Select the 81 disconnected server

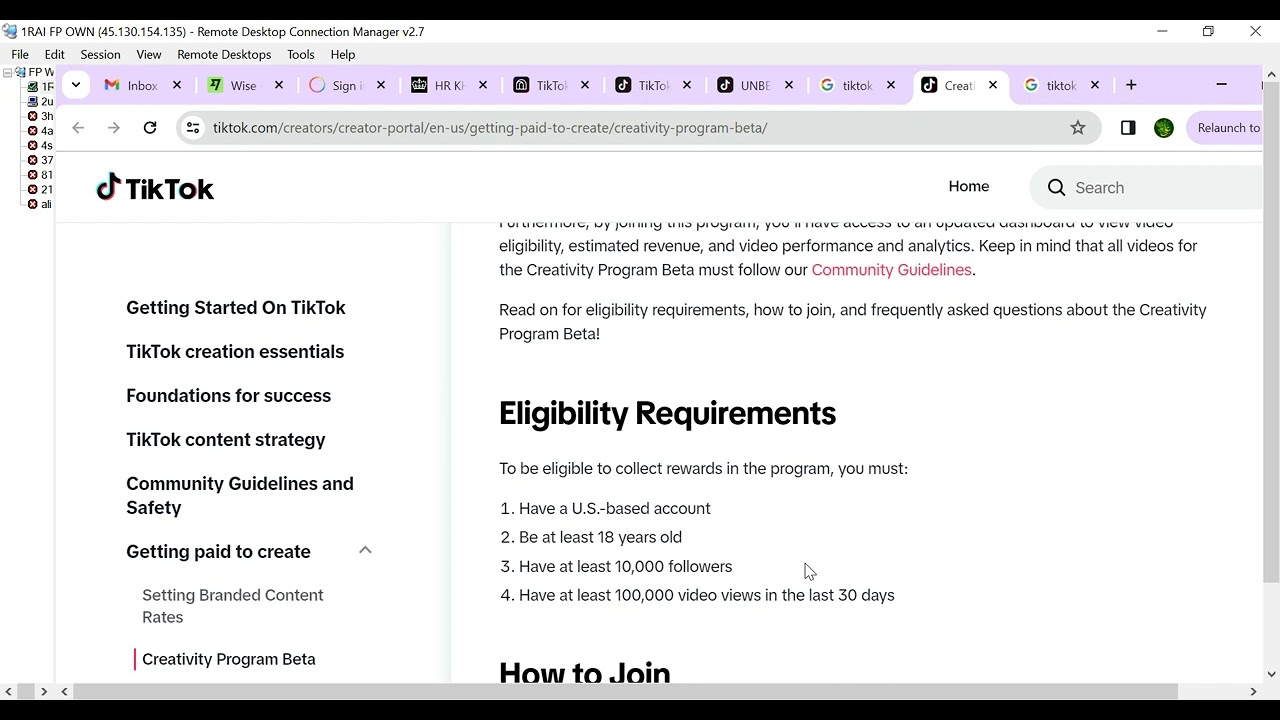coord(41,175)
